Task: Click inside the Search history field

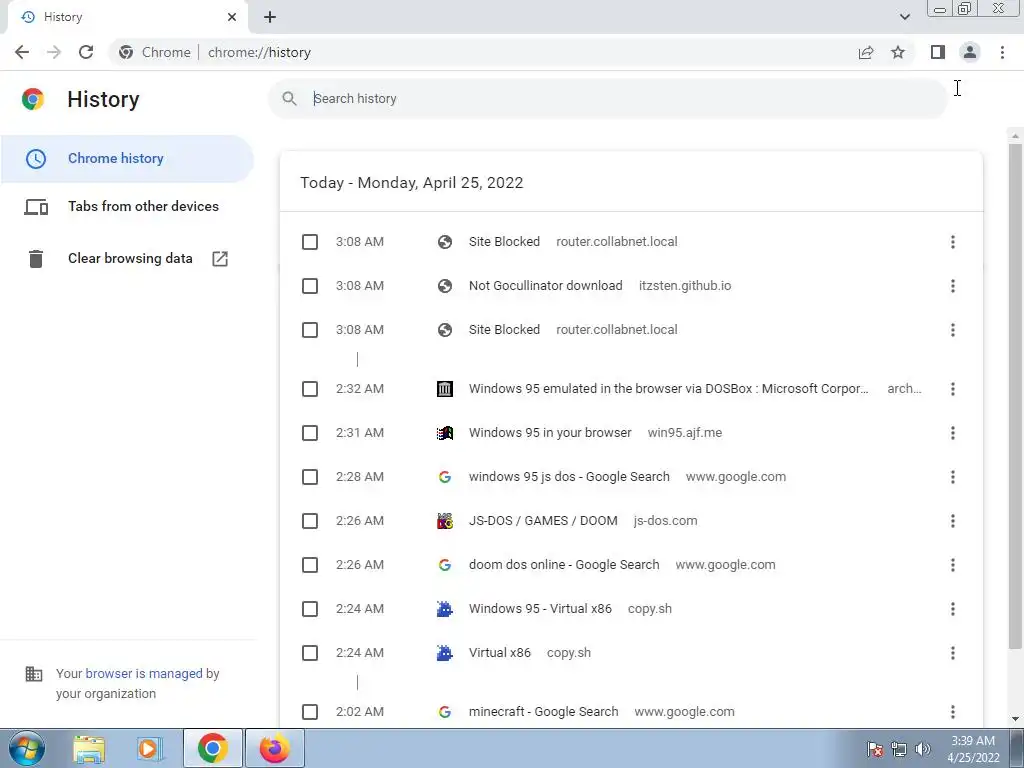Action: click(607, 99)
